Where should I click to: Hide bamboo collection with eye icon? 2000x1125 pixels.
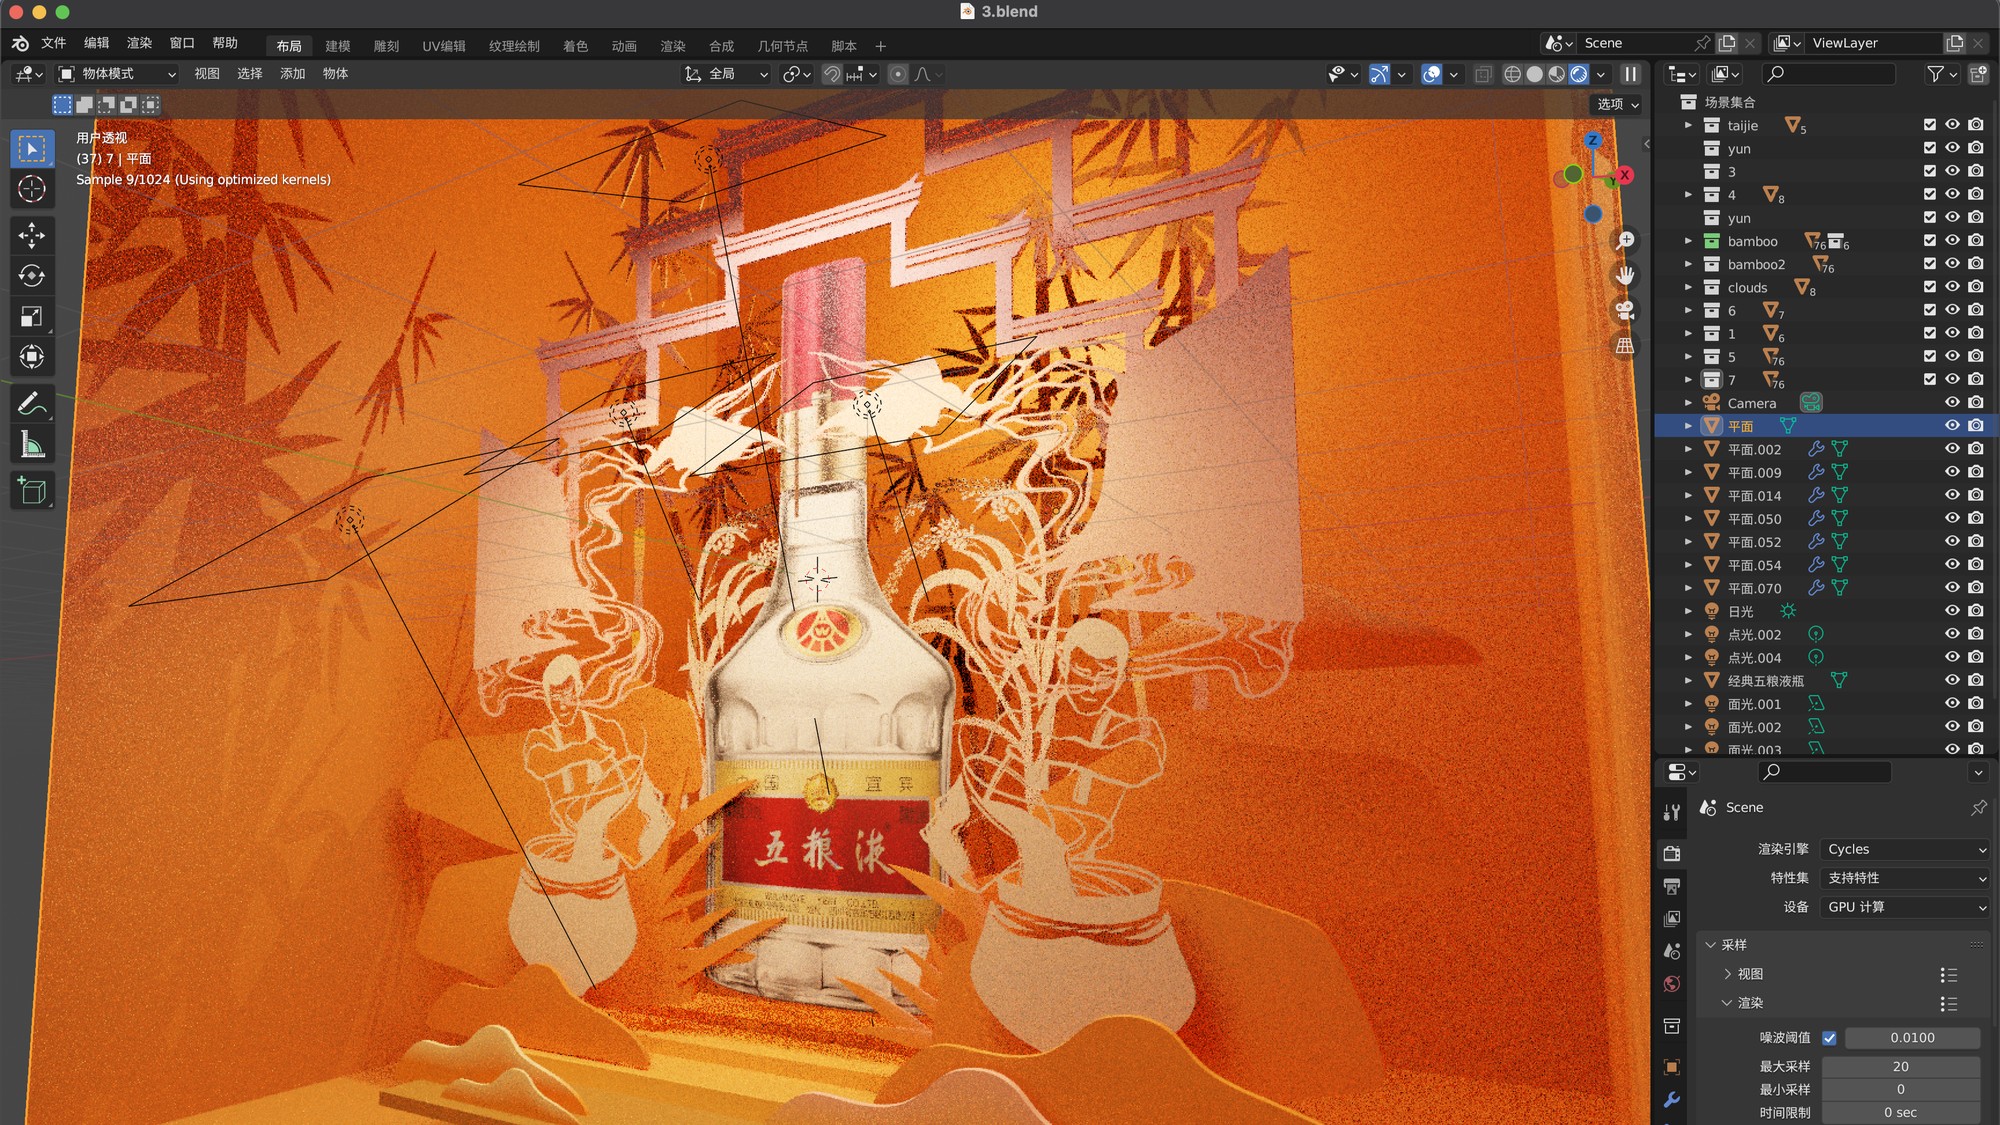point(1952,241)
